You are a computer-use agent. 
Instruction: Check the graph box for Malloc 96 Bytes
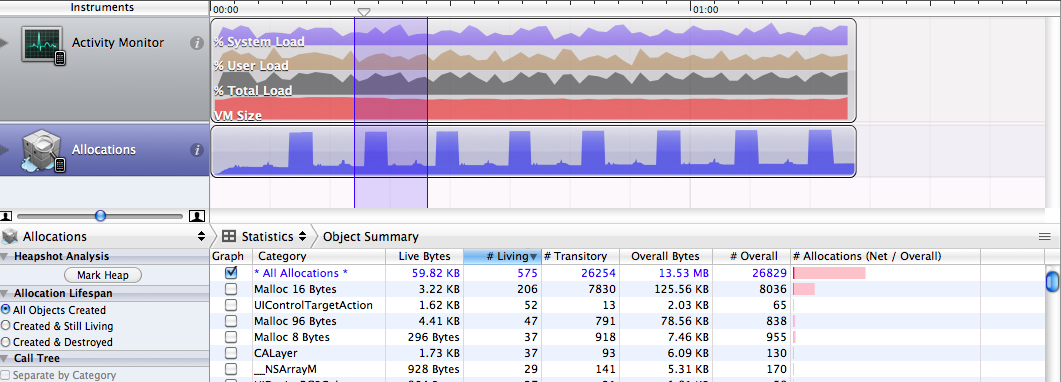pyautogui.click(x=231, y=321)
